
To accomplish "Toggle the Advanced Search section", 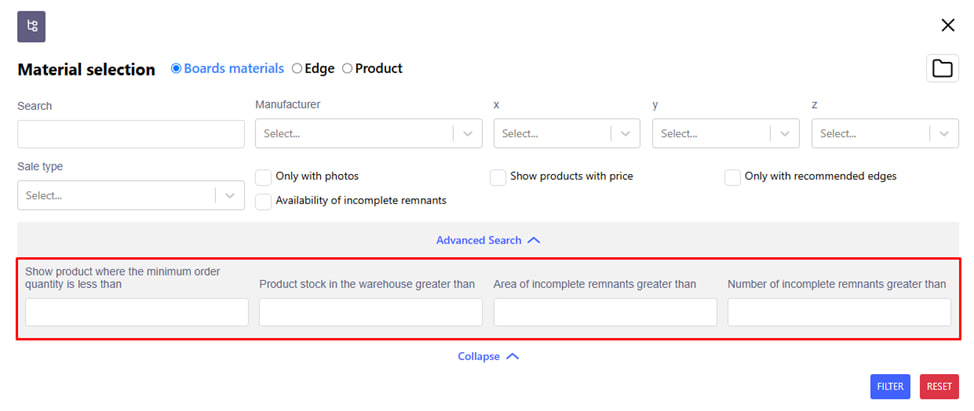I will point(488,240).
